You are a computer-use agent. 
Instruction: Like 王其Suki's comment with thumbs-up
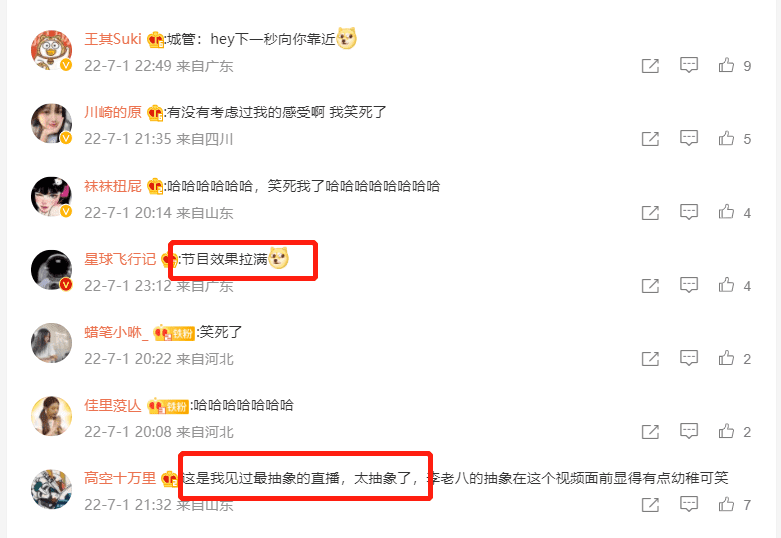[726, 65]
